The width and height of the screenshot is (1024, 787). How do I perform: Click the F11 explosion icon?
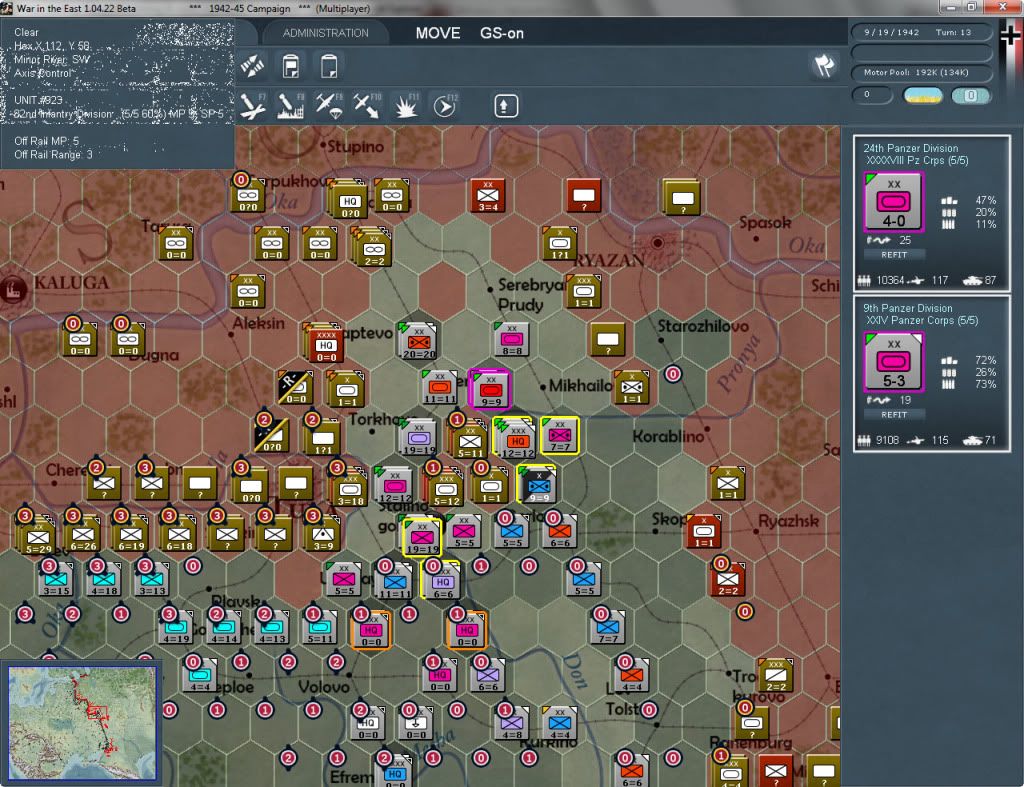click(406, 106)
